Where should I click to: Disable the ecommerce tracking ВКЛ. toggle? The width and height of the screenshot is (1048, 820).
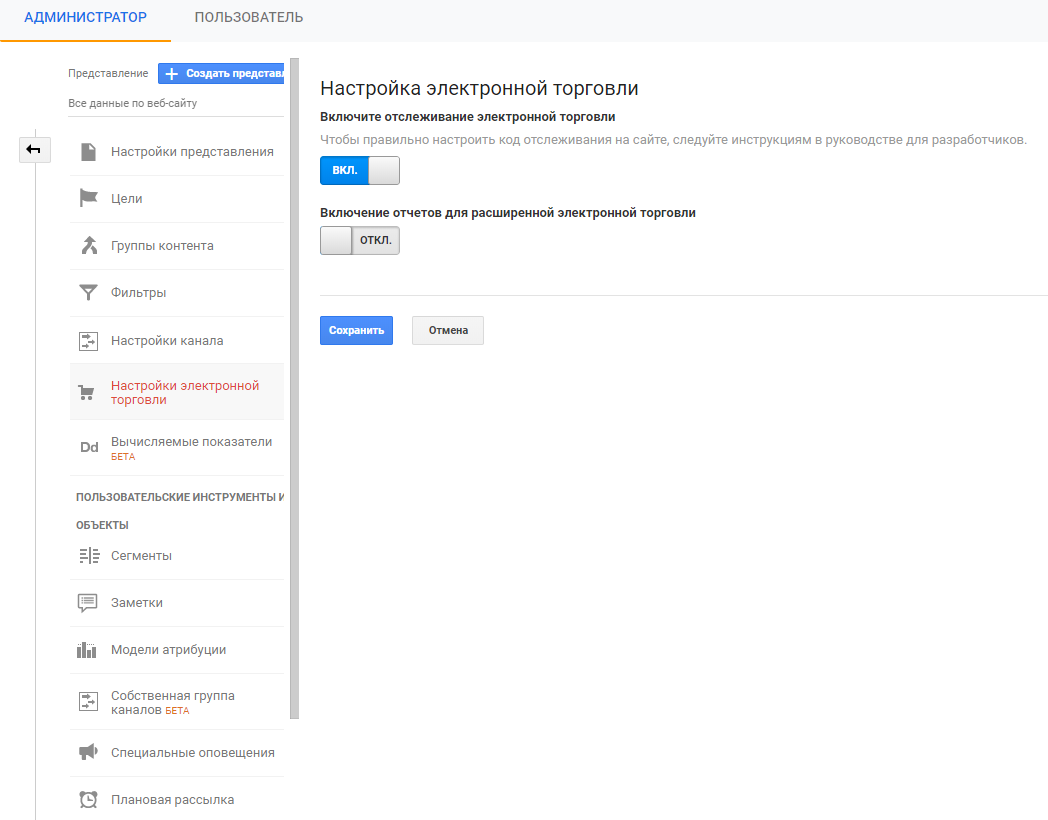pos(359,171)
